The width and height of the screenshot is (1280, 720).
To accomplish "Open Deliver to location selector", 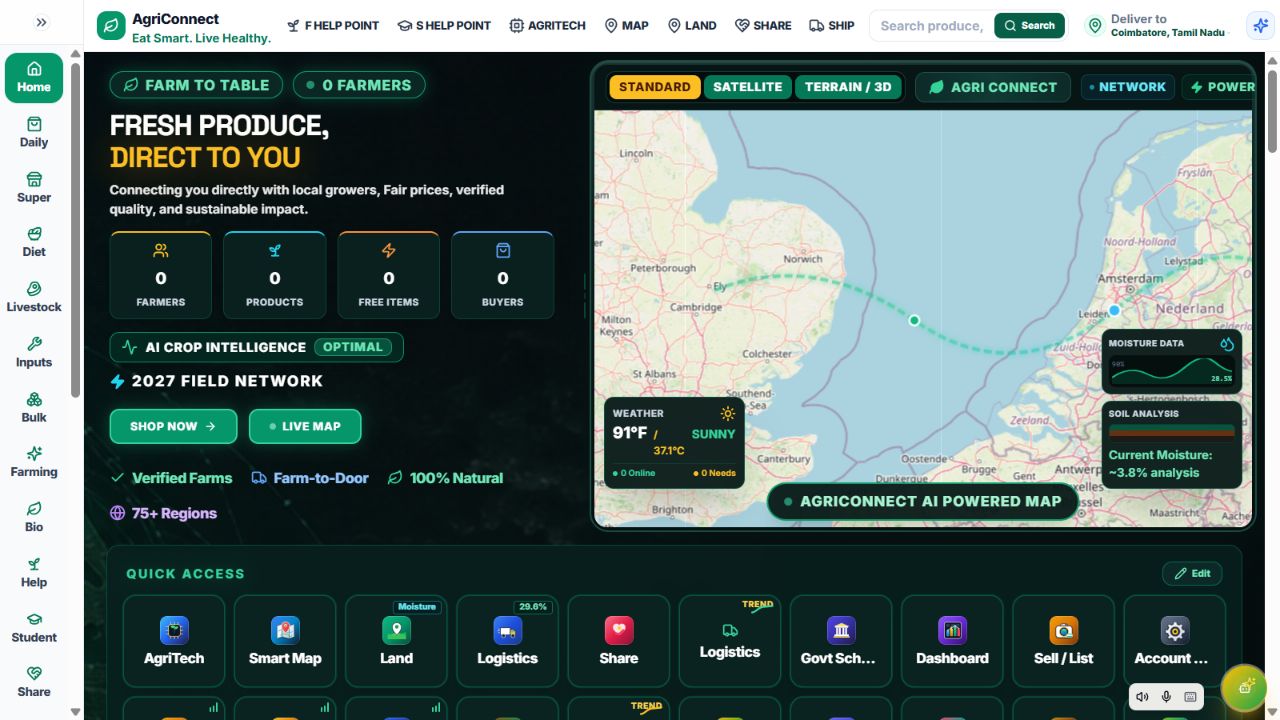I will (1158, 26).
